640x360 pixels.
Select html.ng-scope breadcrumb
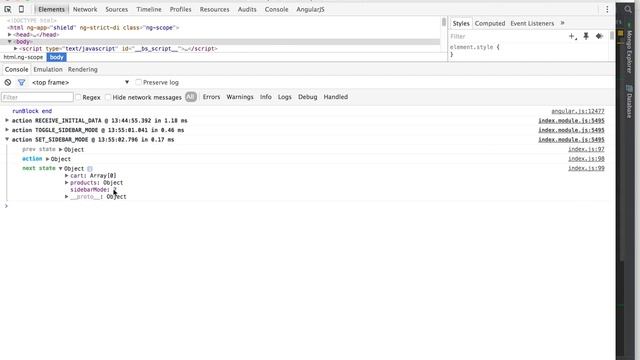(23, 57)
